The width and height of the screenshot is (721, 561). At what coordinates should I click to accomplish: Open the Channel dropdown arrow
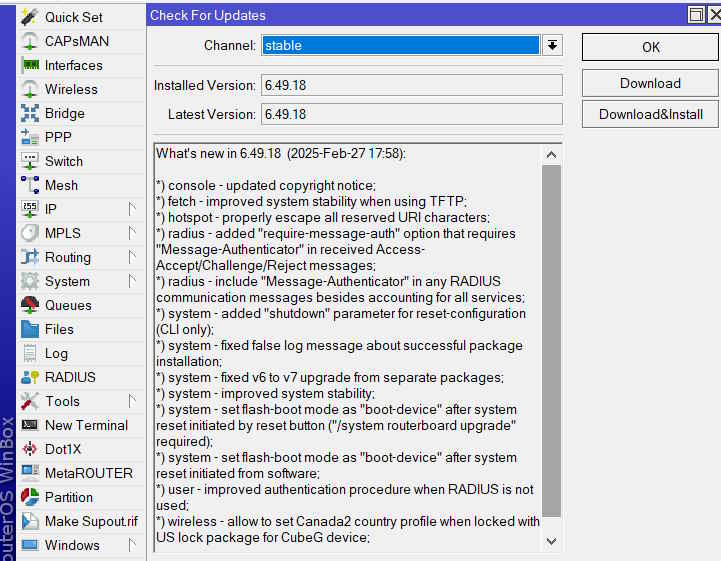pyautogui.click(x=552, y=46)
